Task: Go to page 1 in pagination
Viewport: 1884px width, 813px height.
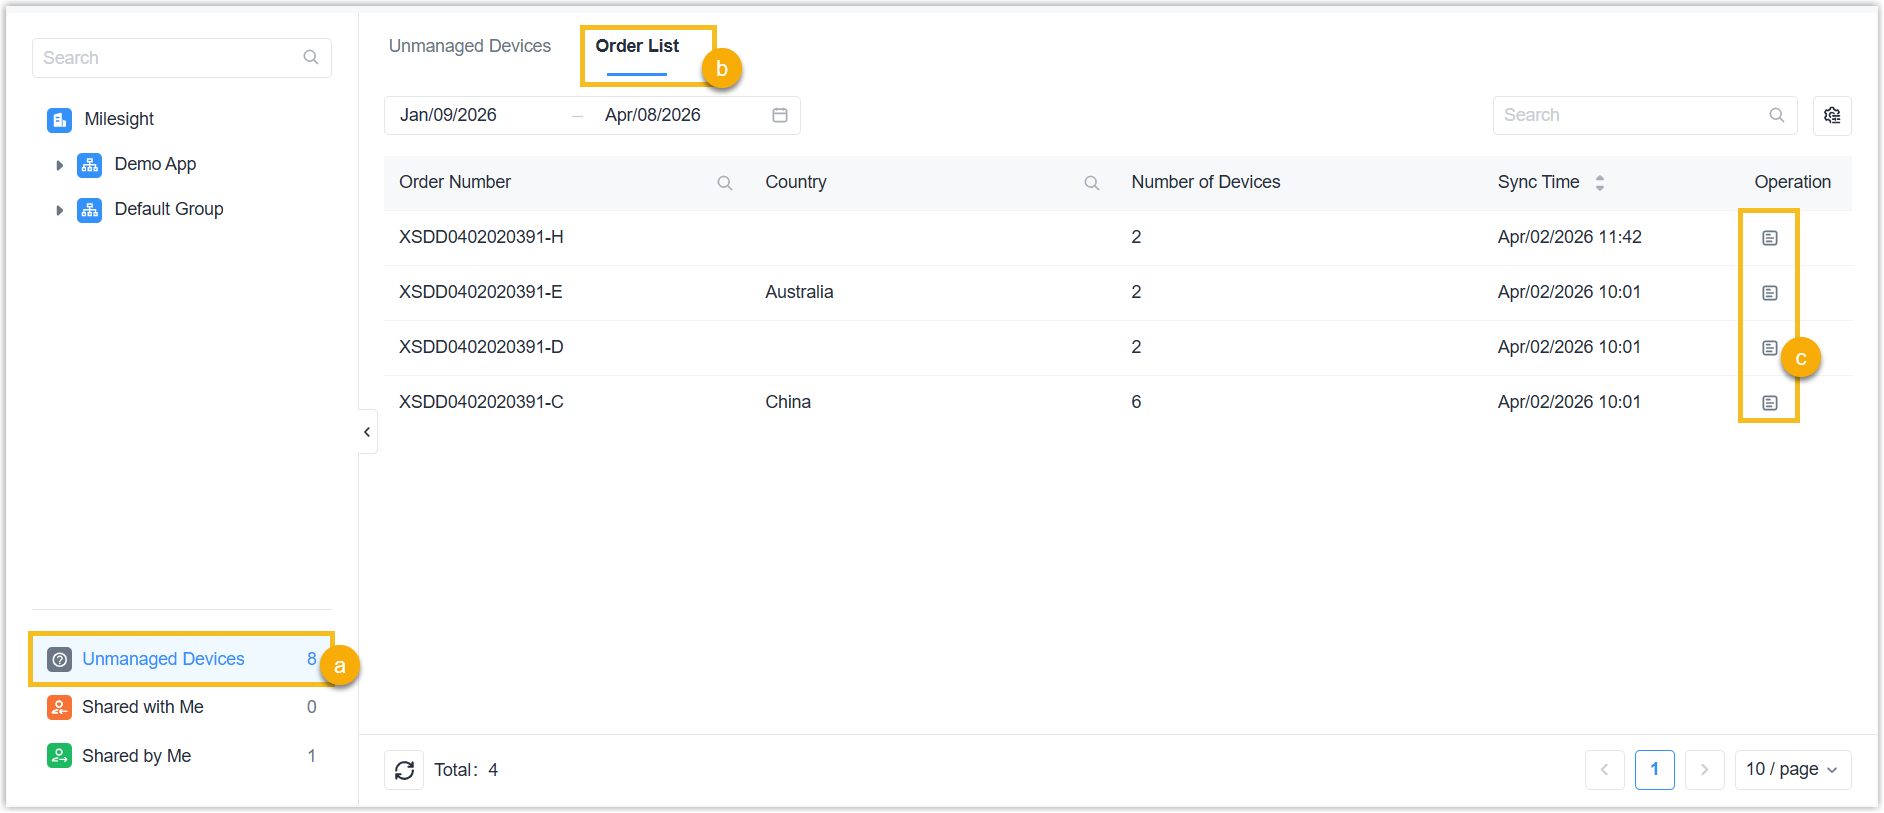Action: click(1654, 770)
